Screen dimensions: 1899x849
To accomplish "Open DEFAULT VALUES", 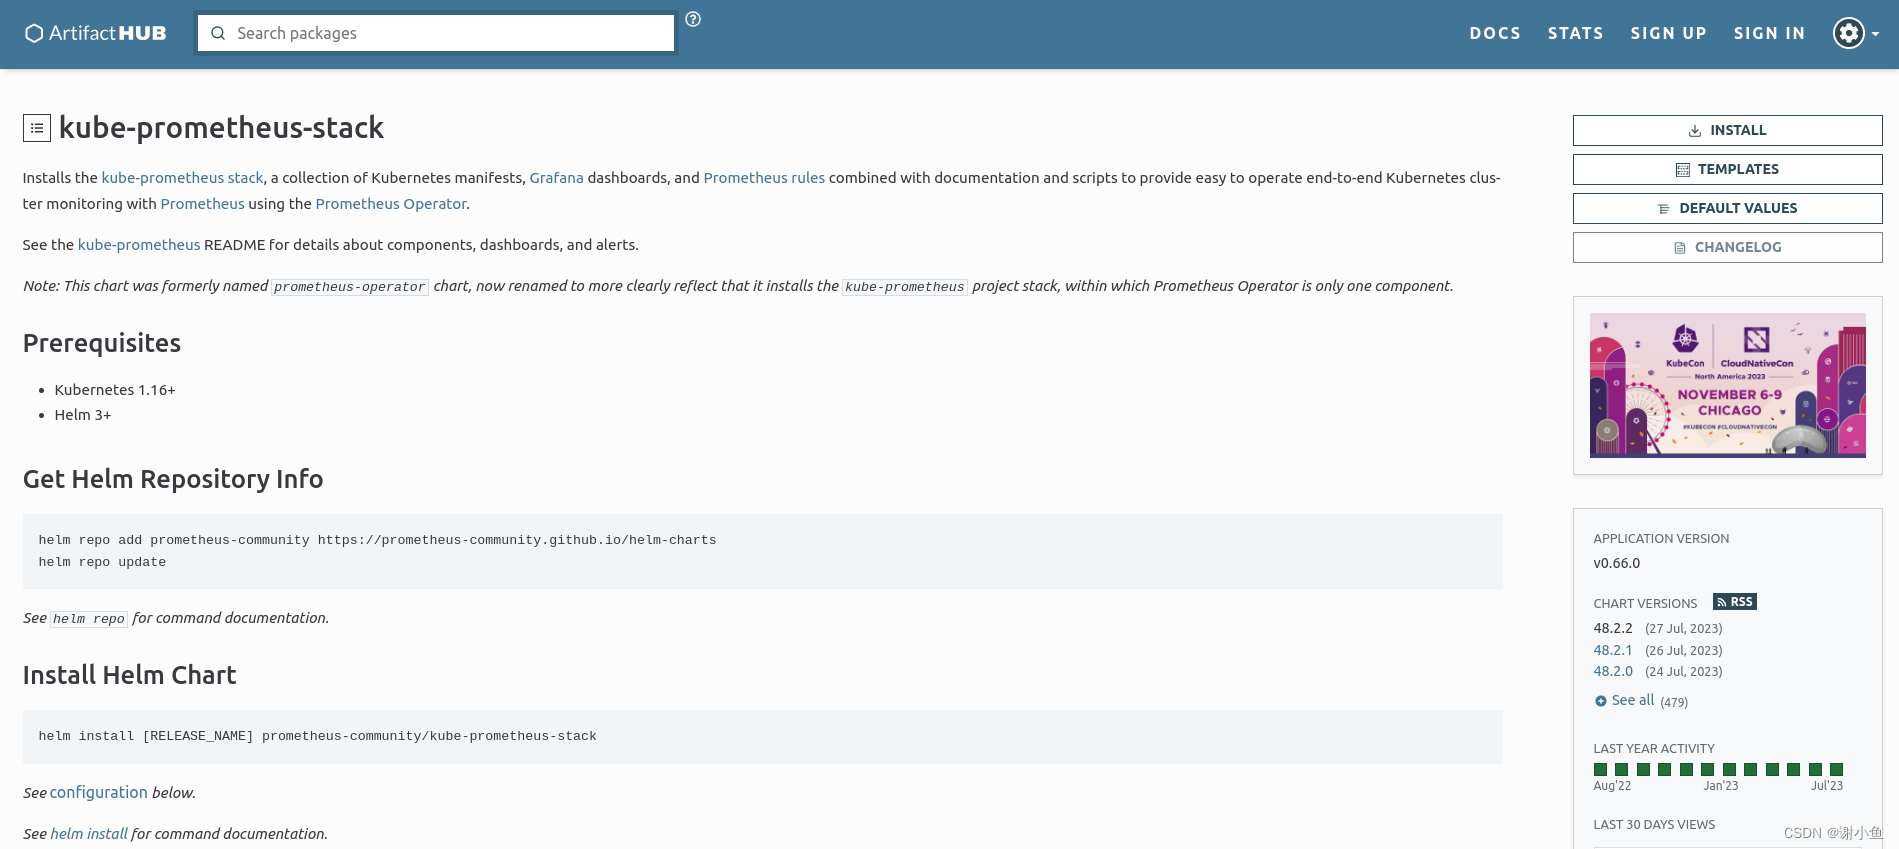I will tap(1727, 208).
